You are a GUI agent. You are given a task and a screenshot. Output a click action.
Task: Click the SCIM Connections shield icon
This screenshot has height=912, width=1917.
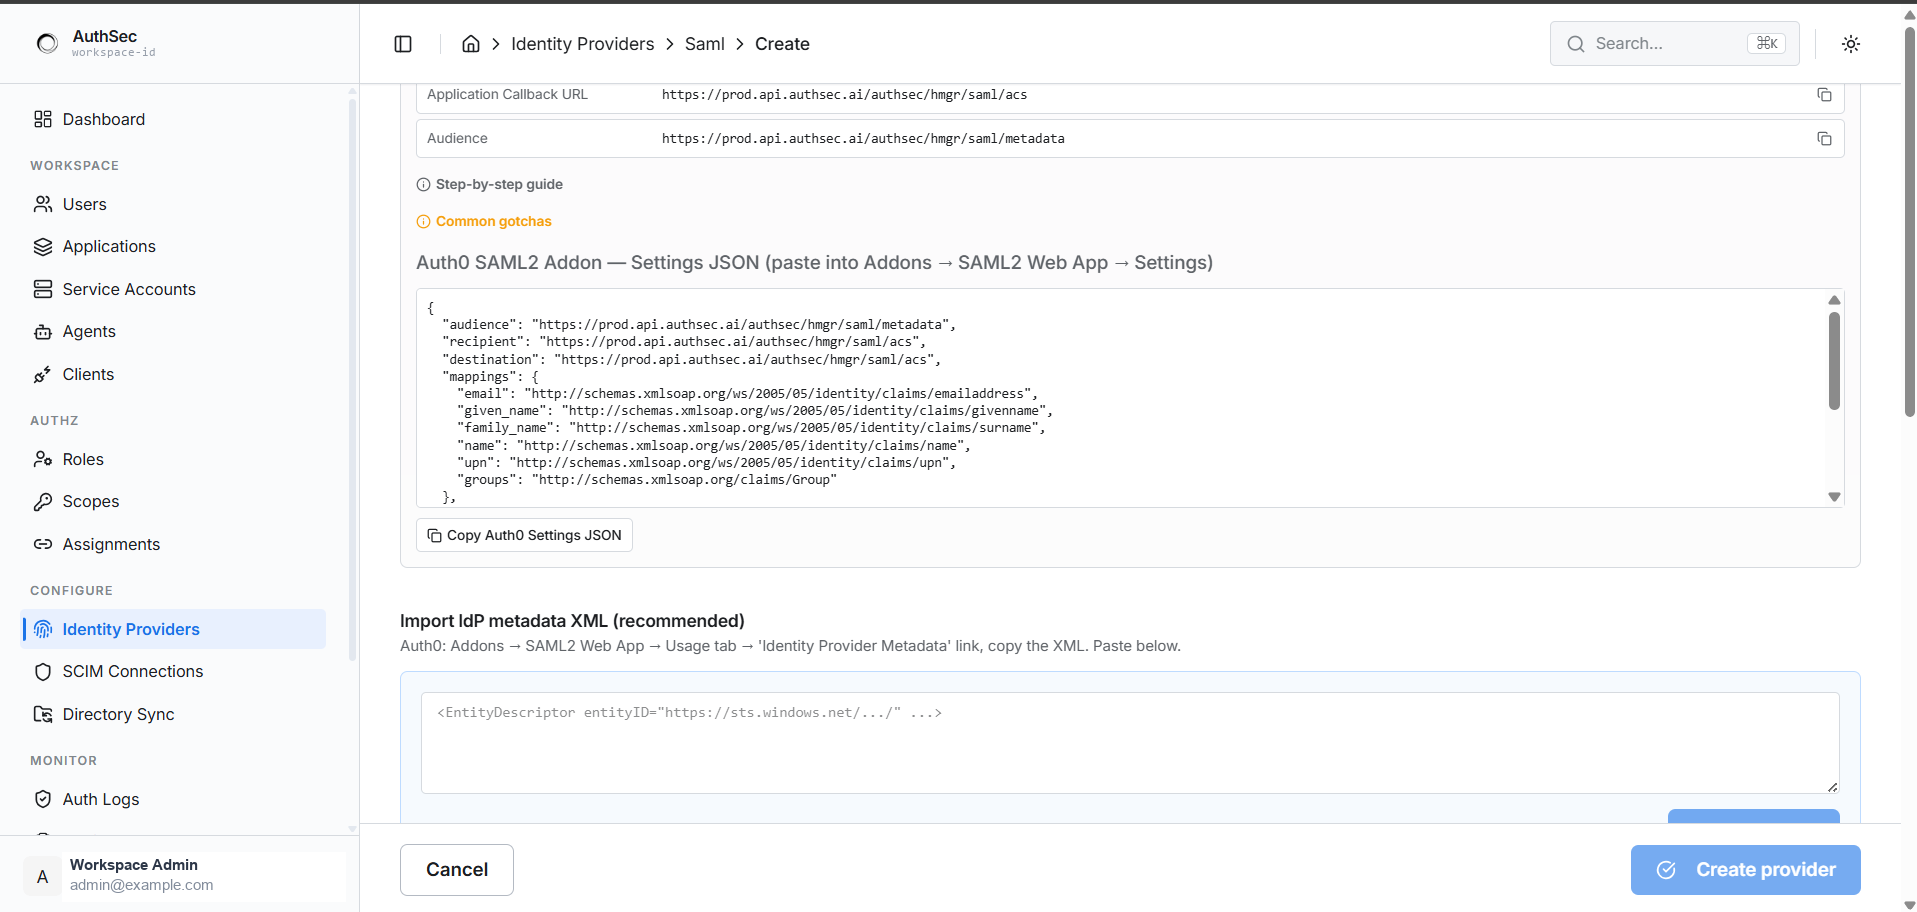coord(43,672)
